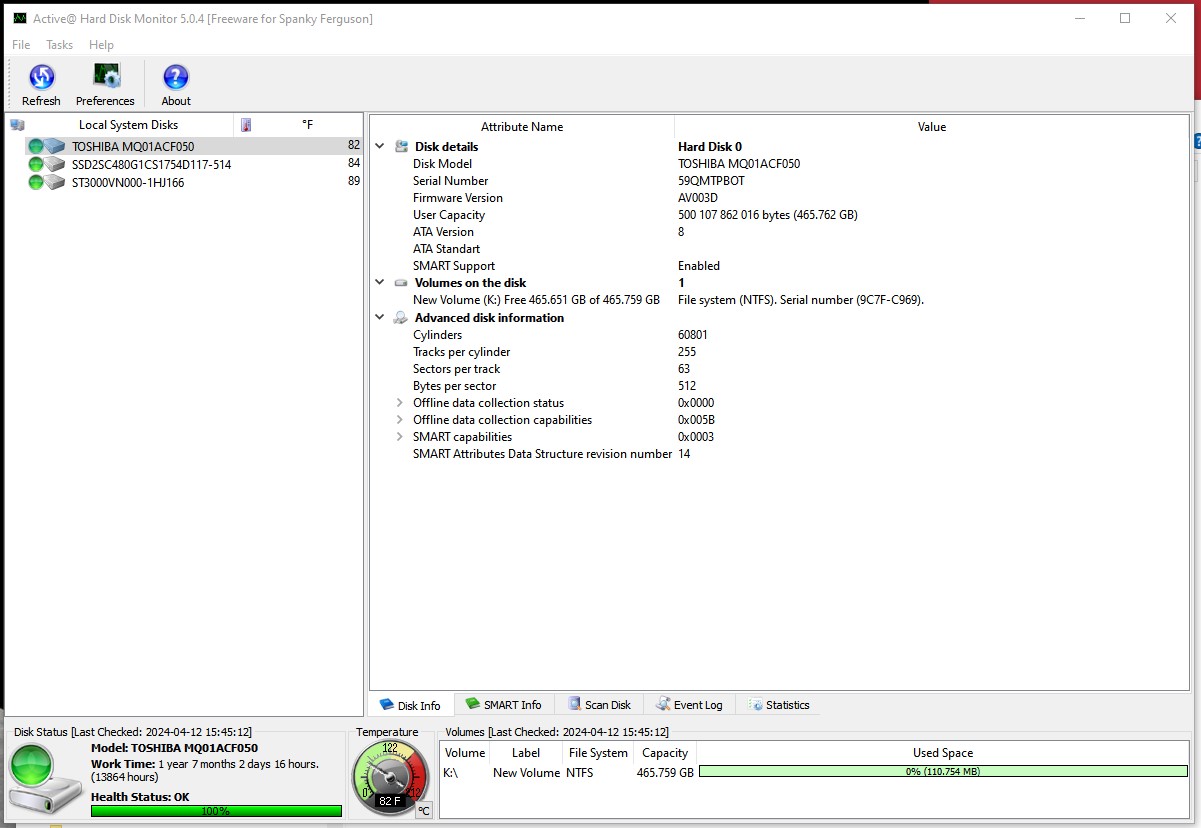
Task: Switch to the Event Log tab
Action: (690, 704)
